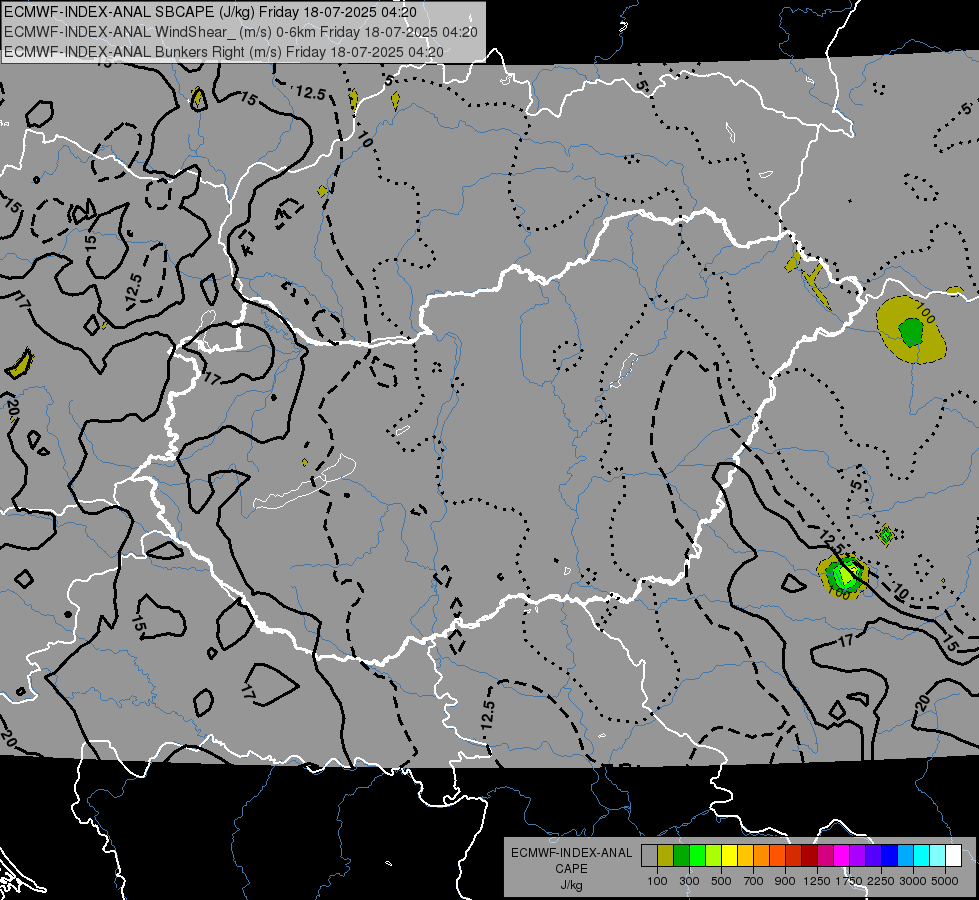The height and width of the screenshot is (900, 979).
Task: Click the legend value 5000
Action: [x=945, y=881]
